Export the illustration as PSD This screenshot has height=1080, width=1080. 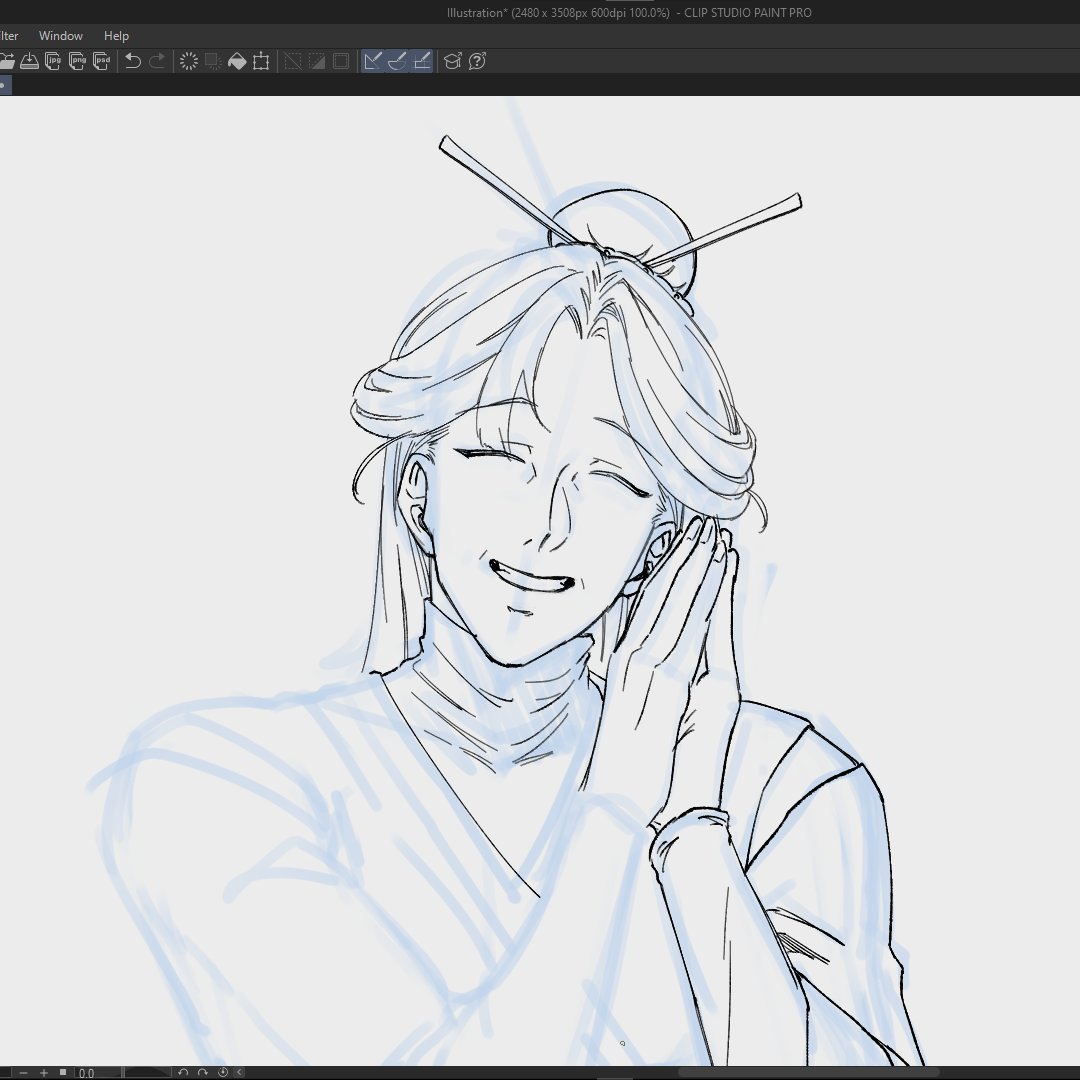[x=101, y=61]
